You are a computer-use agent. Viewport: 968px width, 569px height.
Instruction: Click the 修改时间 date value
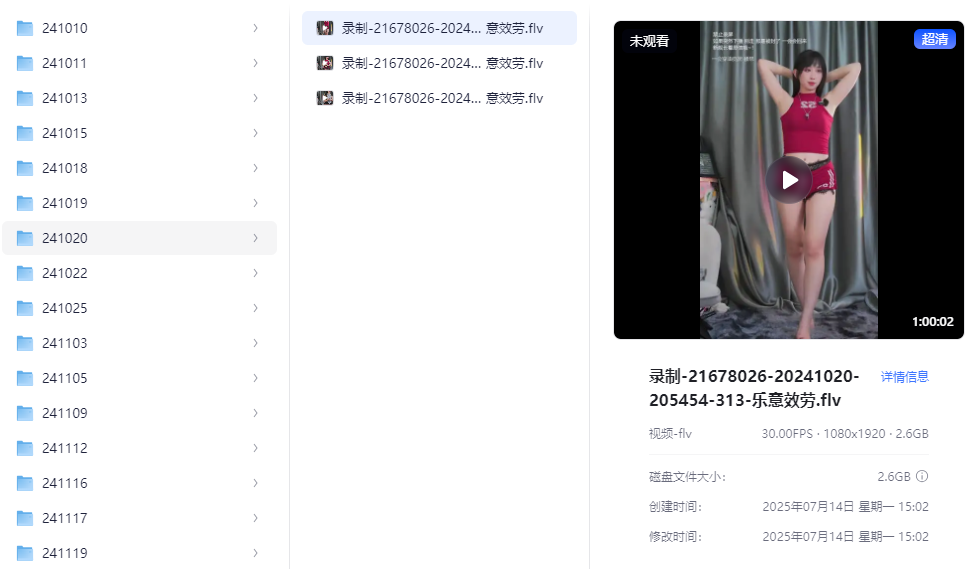(x=846, y=537)
